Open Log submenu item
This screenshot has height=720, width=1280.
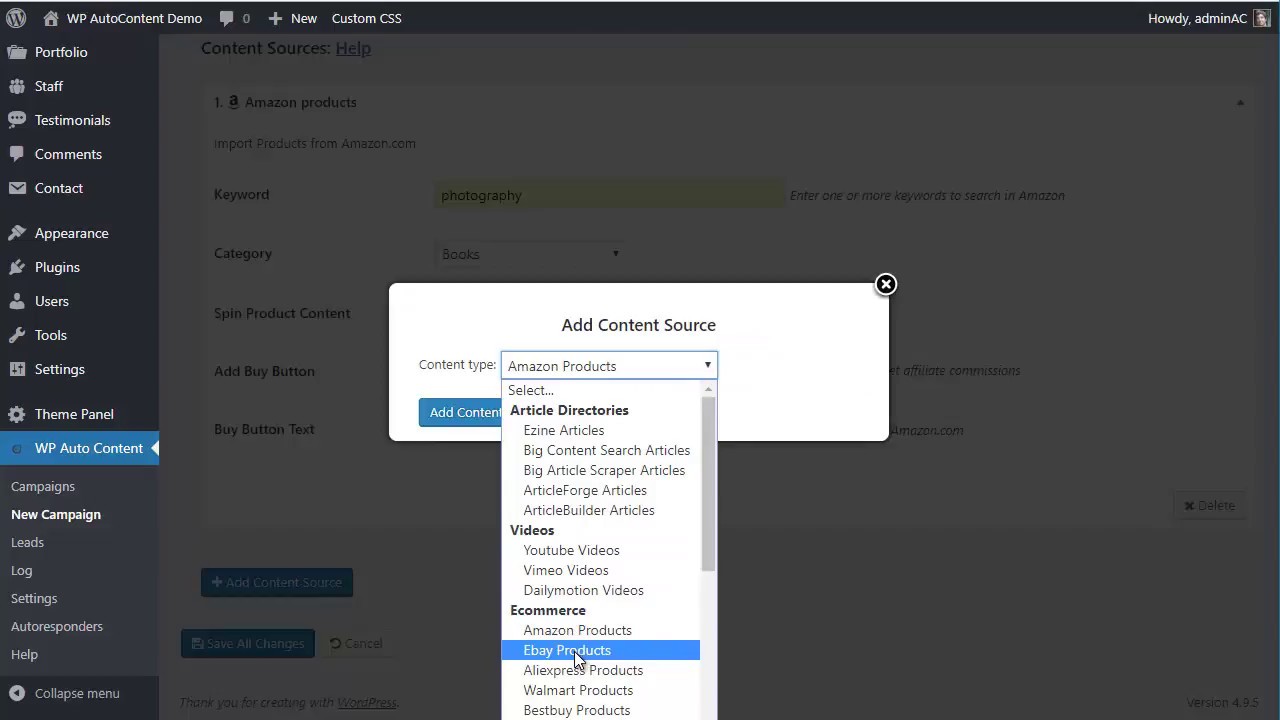coord(22,570)
